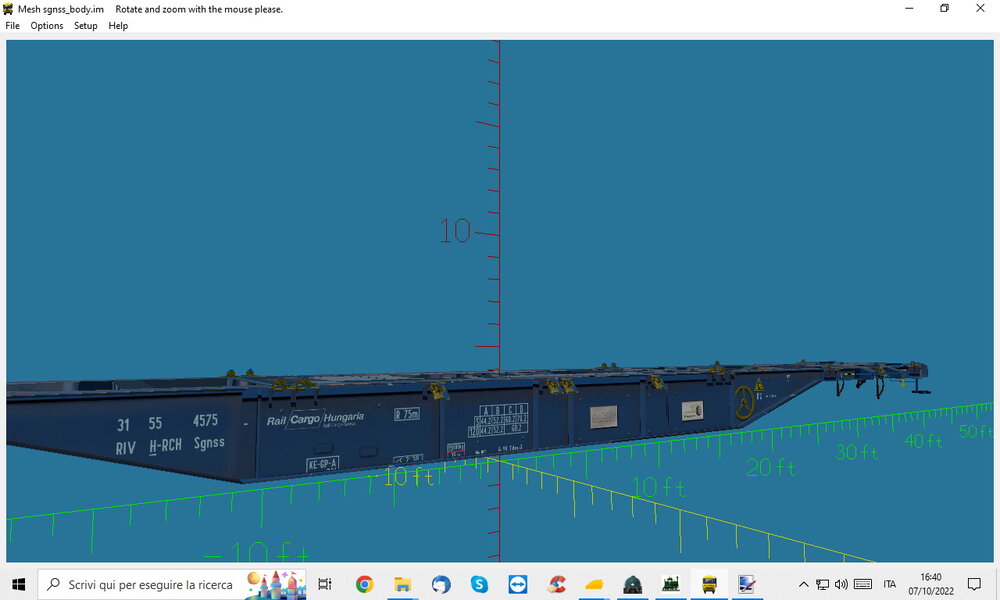Close the mesh viewer window
1000x600 pixels.
pyautogui.click(x=980, y=8)
